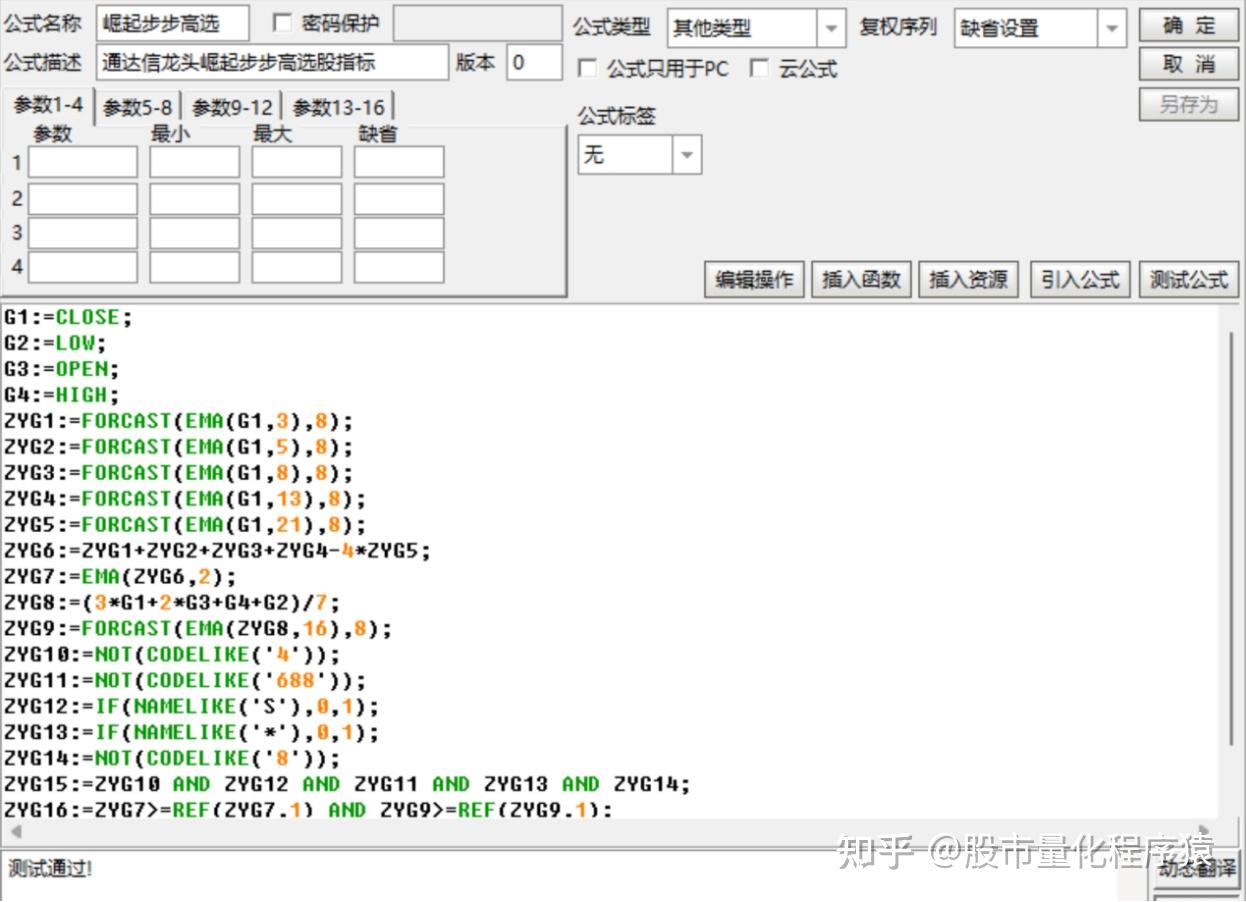Click the code line G2:=LOW;
Viewport: 1246px width, 902px height.
[55, 343]
